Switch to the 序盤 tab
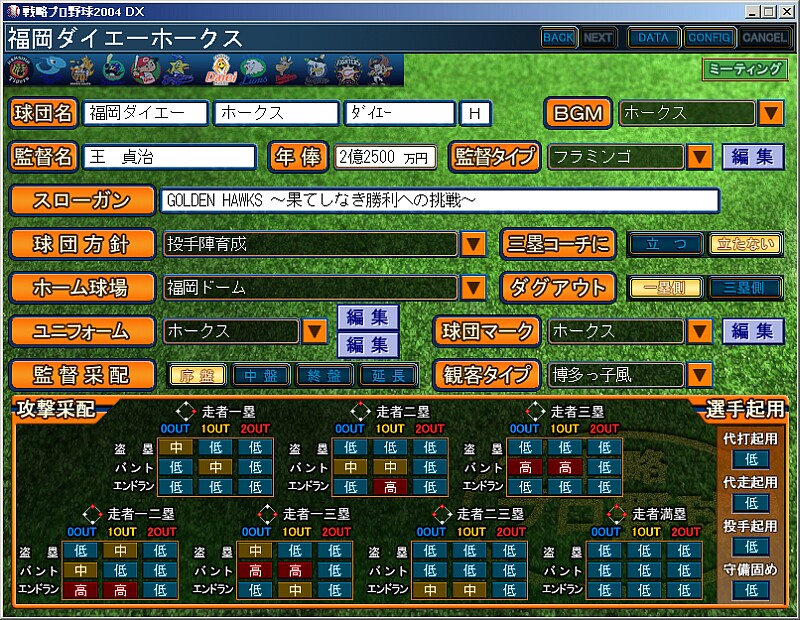 point(196,376)
